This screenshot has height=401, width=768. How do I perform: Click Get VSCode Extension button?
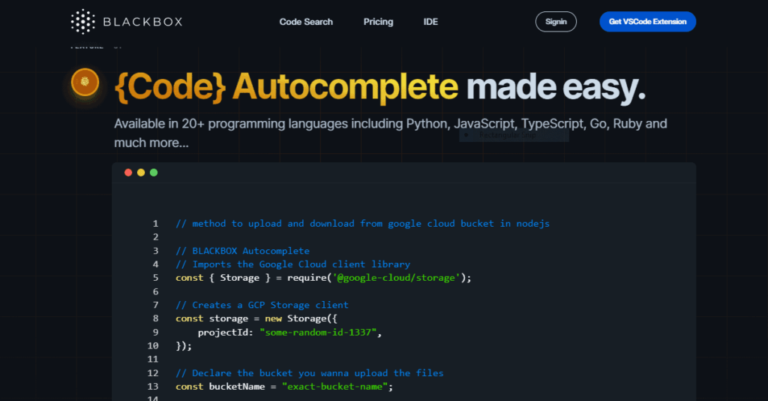point(648,22)
